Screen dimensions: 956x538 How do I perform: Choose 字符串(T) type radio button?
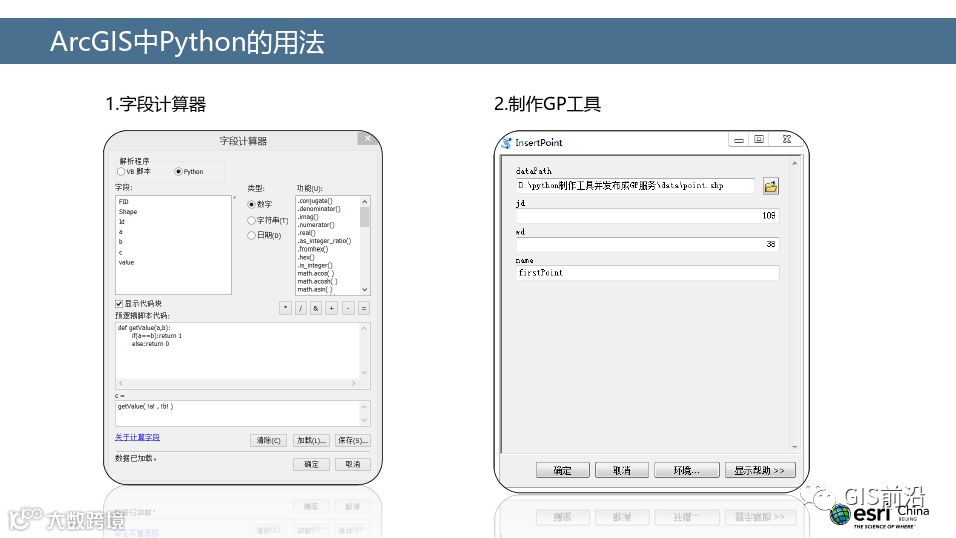tap(251, 220)
